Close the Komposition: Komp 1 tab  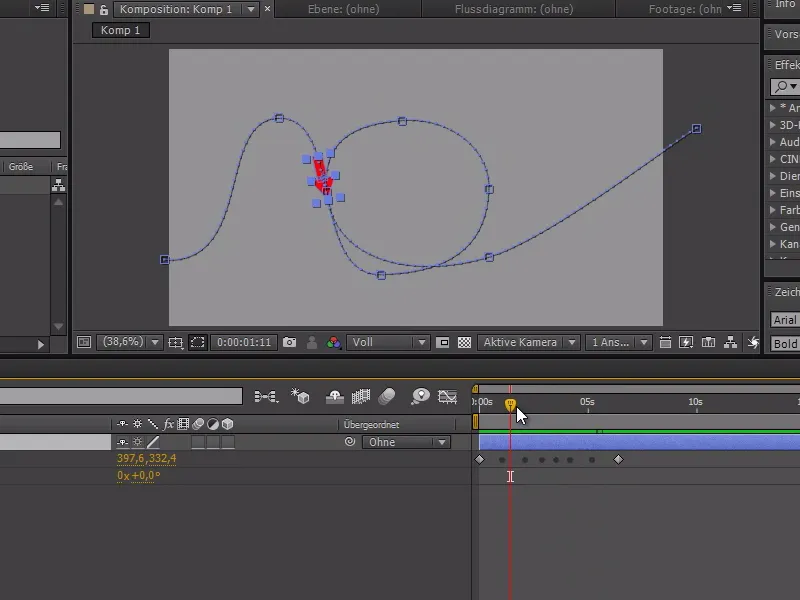[267, 9]
